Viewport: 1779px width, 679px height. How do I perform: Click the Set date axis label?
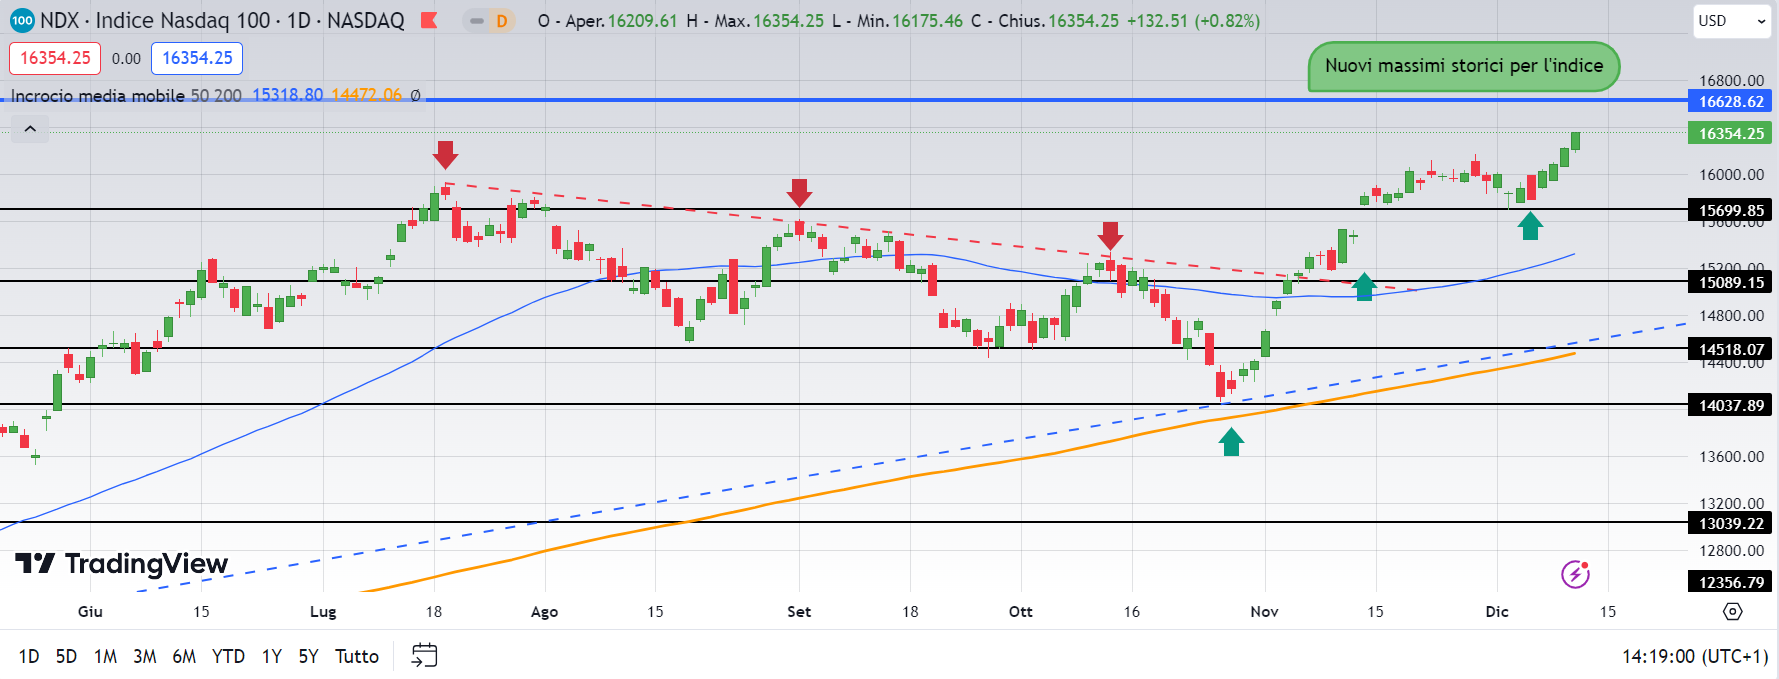[799, 611]
